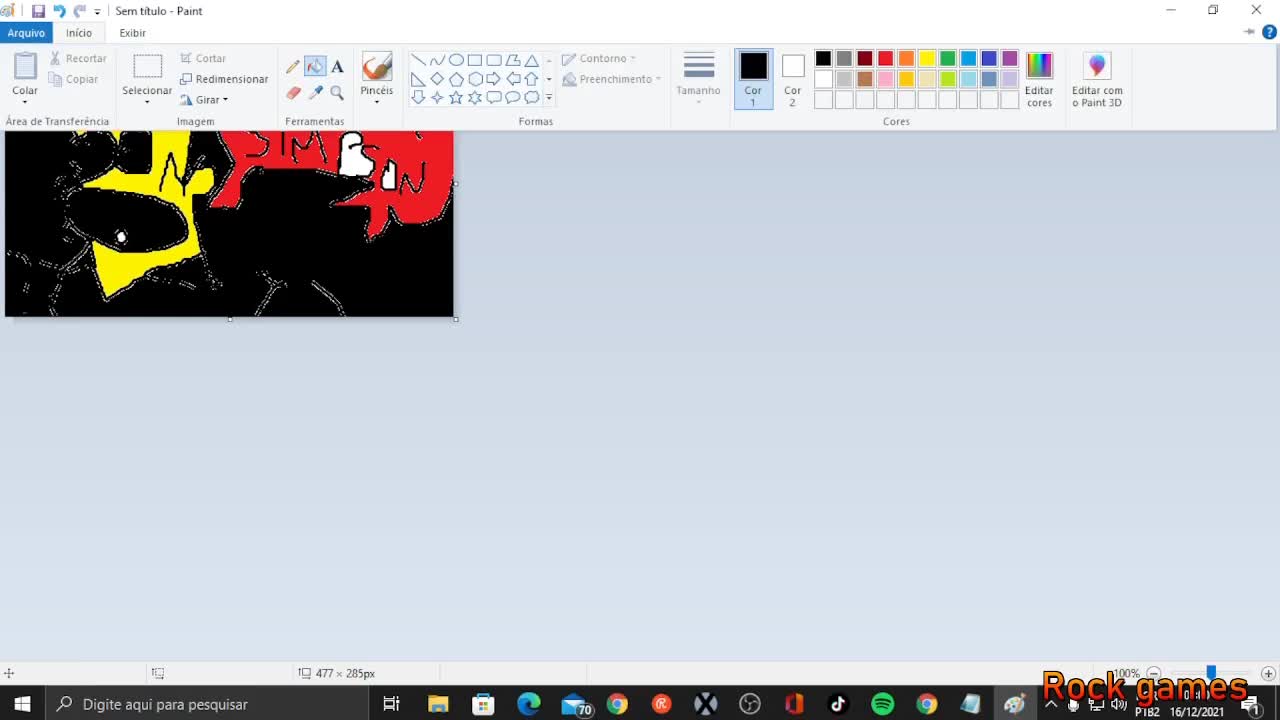Screen dimensions: 1280x720
Task: Switch to the Exibir tab
Action: point(133,33)
